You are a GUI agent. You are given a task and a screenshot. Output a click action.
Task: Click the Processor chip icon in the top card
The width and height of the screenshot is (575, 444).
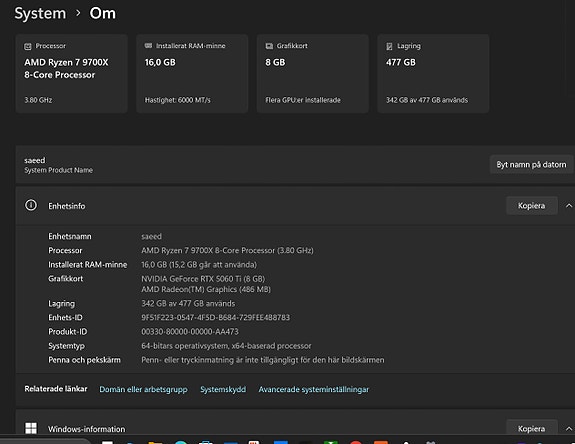click(28, 46)
